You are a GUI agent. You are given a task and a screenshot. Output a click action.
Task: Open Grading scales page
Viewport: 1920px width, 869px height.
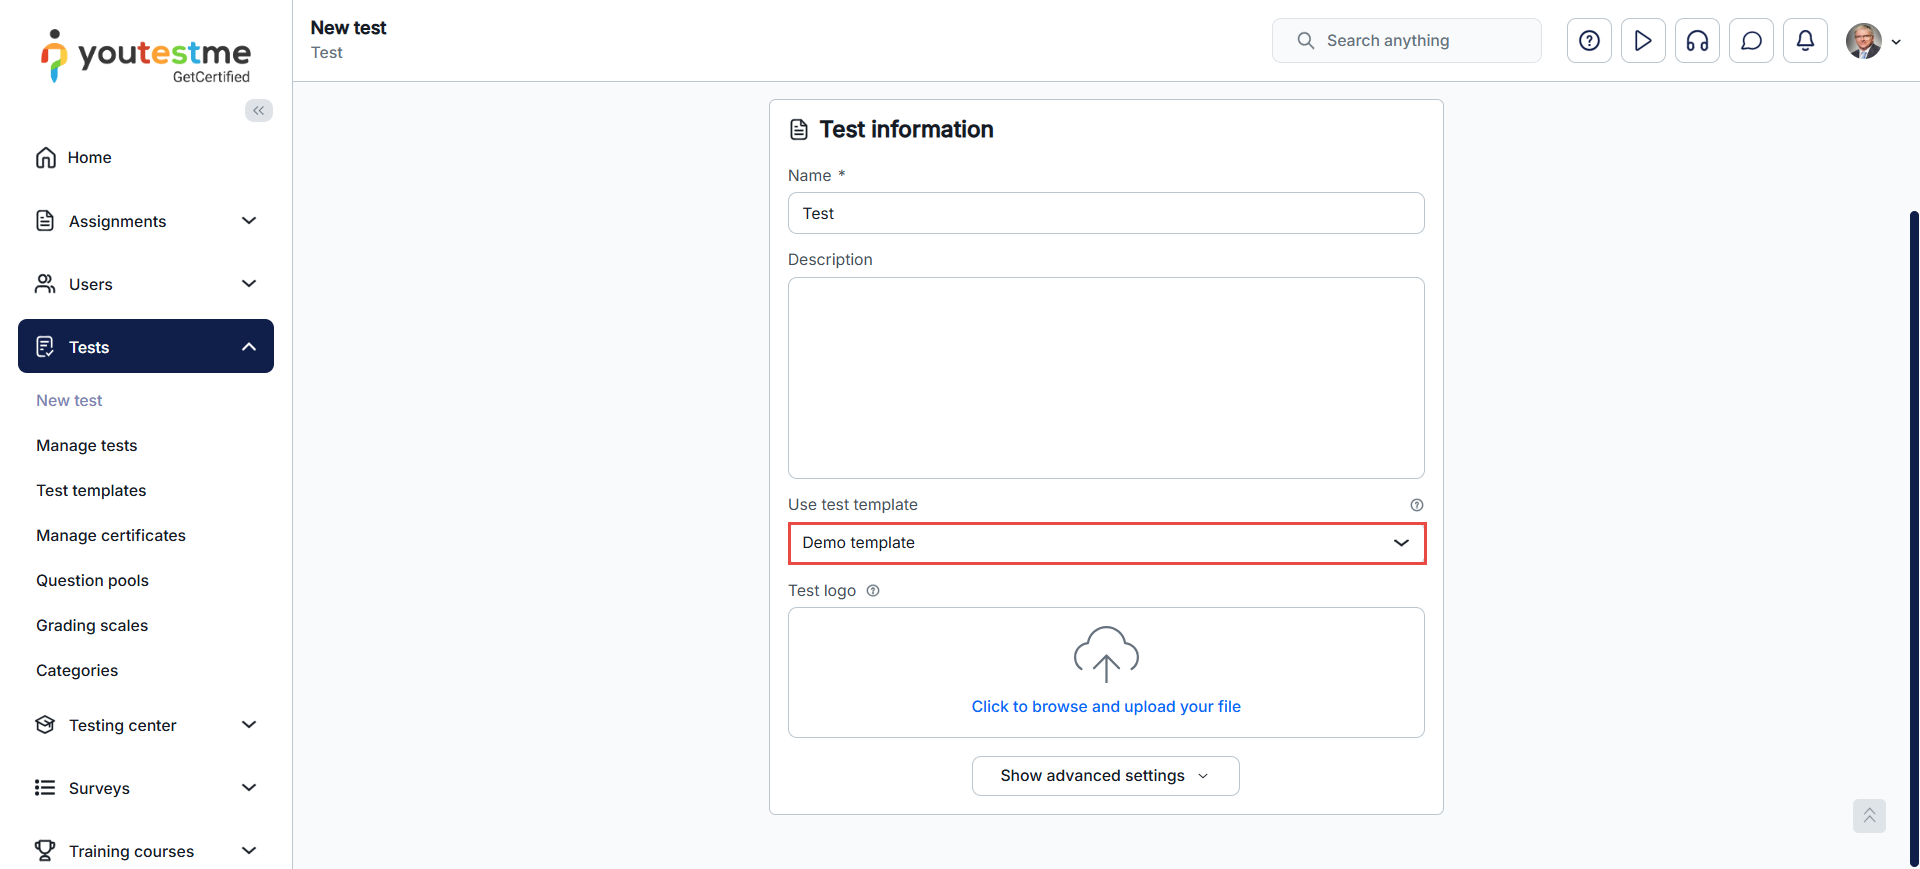click(92, 626)
